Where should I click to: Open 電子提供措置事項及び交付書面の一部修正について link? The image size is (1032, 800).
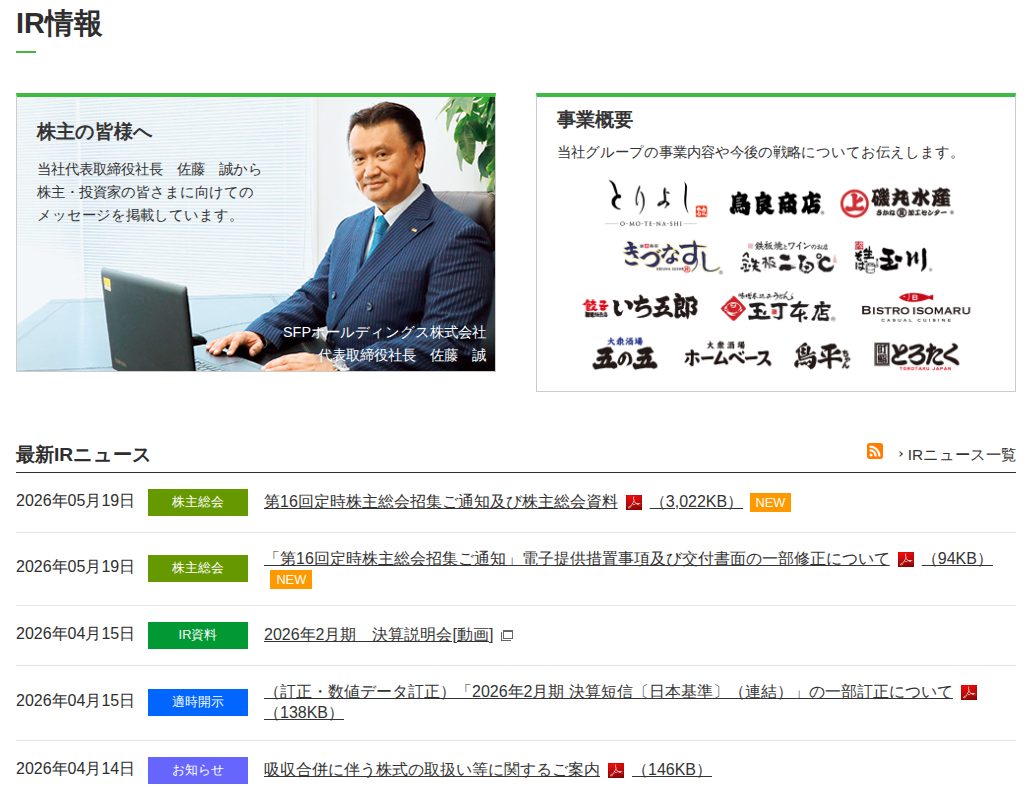click(577, 559)
